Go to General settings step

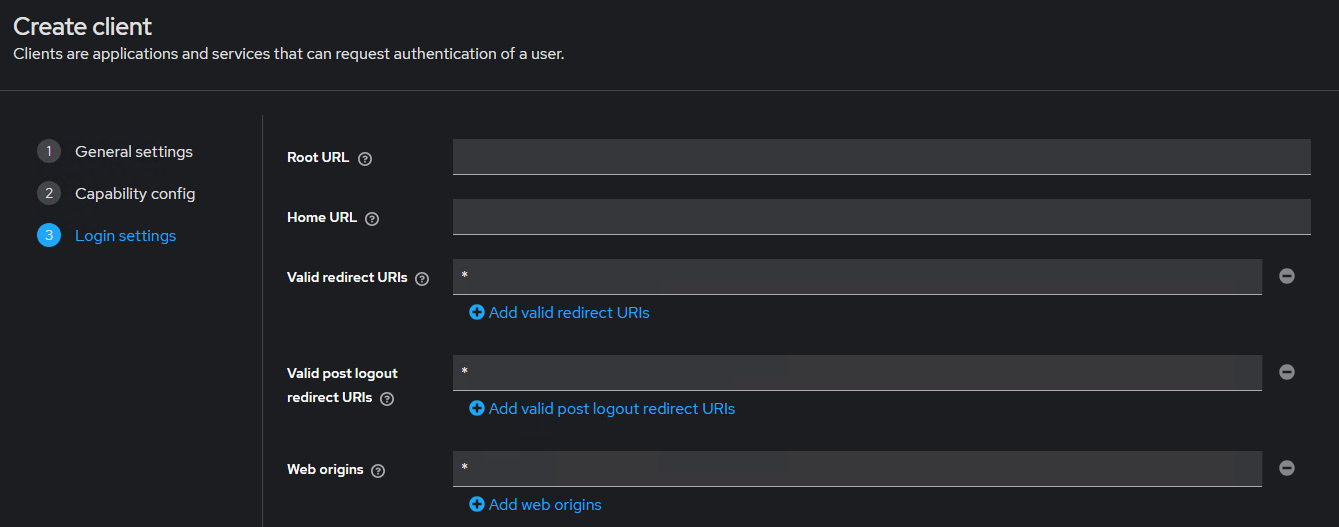point(134,152)
